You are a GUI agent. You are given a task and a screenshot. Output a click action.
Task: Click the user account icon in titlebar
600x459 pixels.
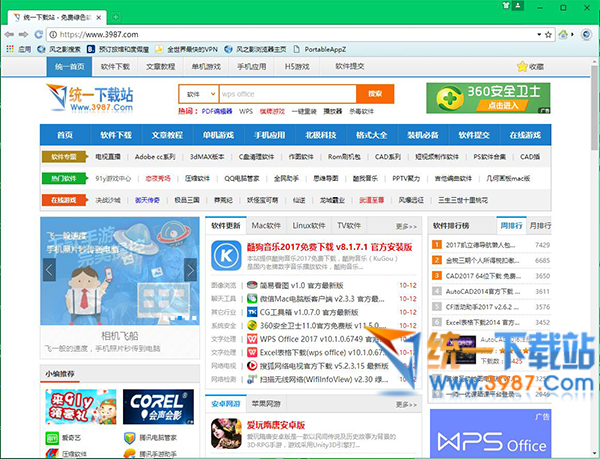click(518, 5)
